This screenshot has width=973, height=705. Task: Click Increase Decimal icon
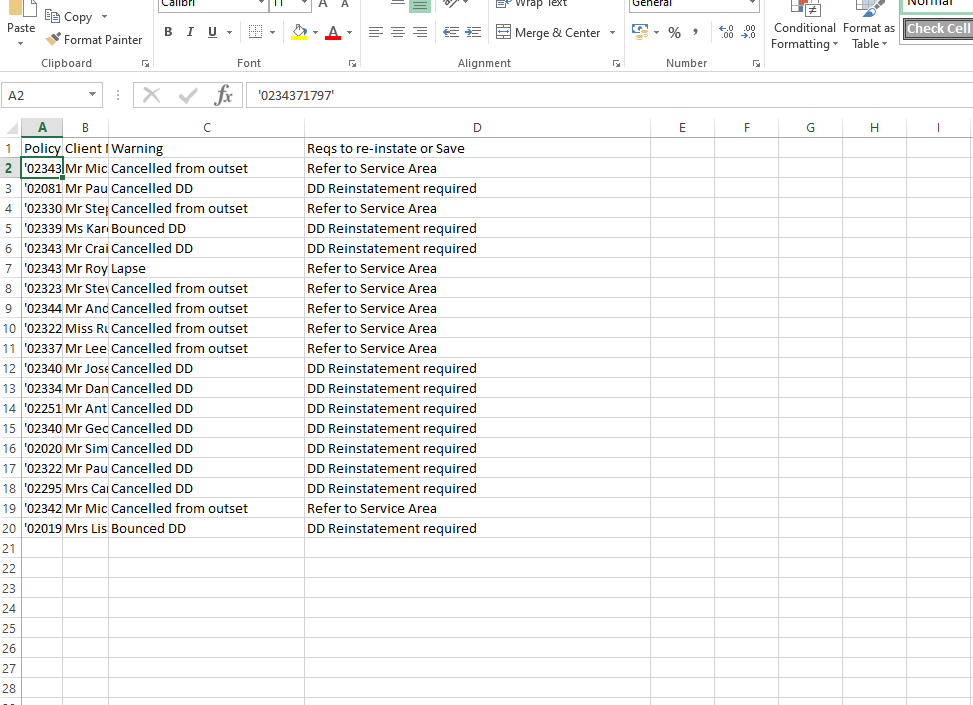pyautogui.click(x=726, y=32)
